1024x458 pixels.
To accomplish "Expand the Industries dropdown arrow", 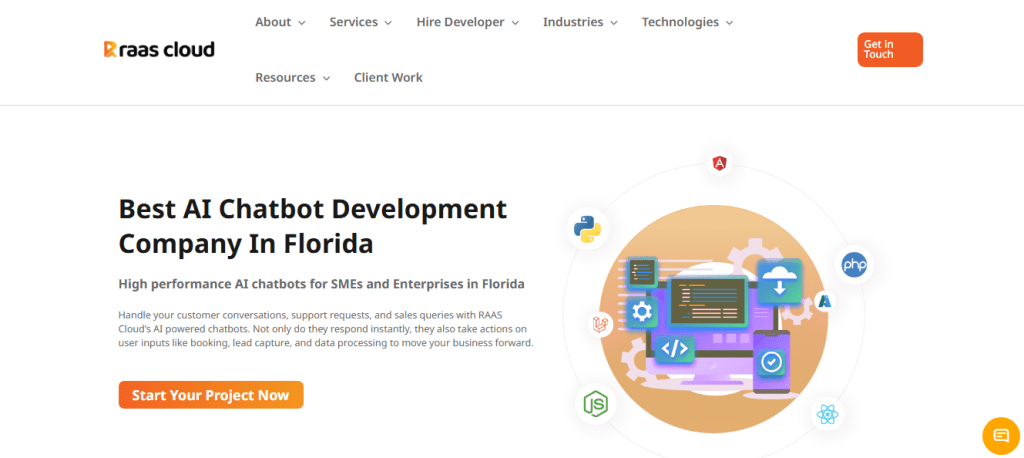I will 613,23.
